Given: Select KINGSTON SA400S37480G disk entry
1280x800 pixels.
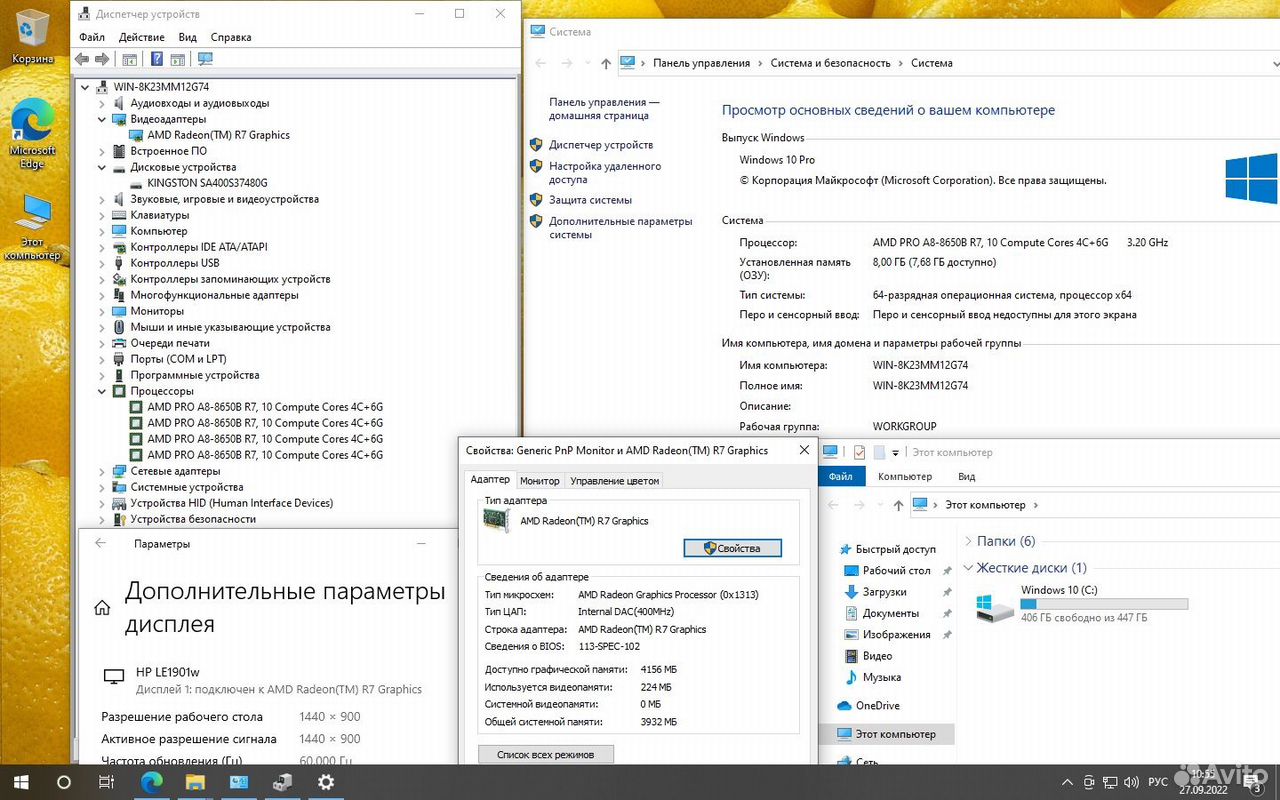Looking at the screenshot, I should point(207,183).
